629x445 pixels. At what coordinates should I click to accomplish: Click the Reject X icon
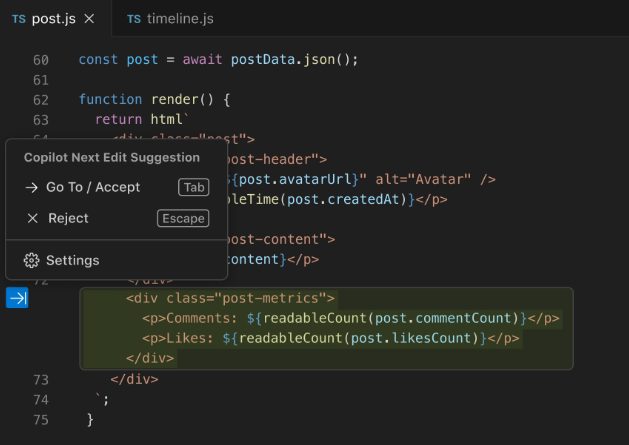click(32, 218)
